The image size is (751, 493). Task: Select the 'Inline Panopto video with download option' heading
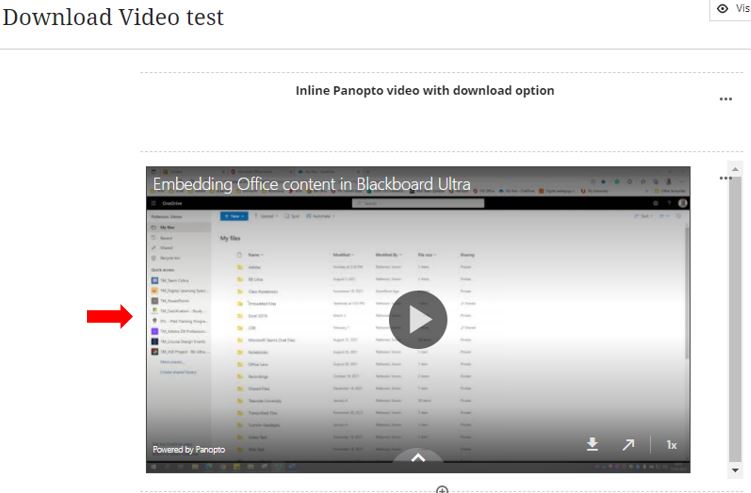pyautogui.click(x=425, y=91)
